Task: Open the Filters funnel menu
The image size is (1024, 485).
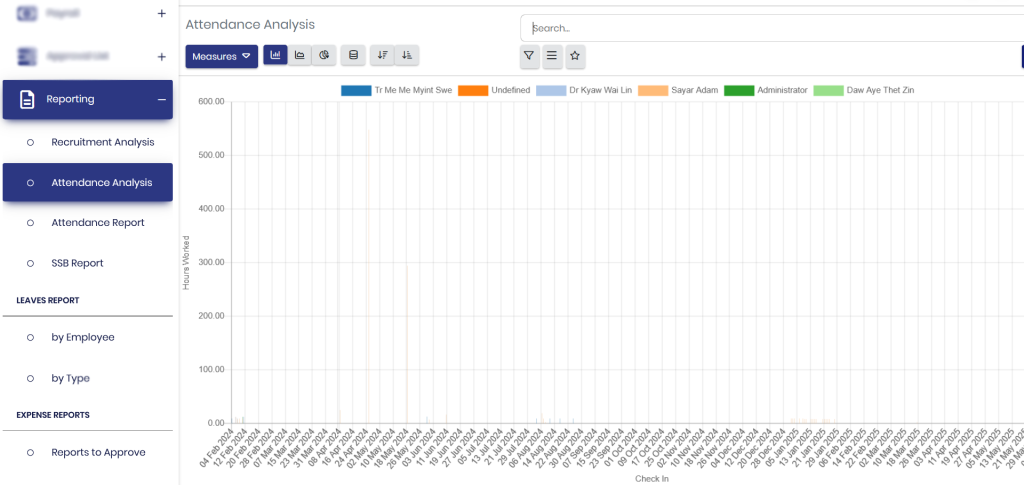Action: [530, 56]
